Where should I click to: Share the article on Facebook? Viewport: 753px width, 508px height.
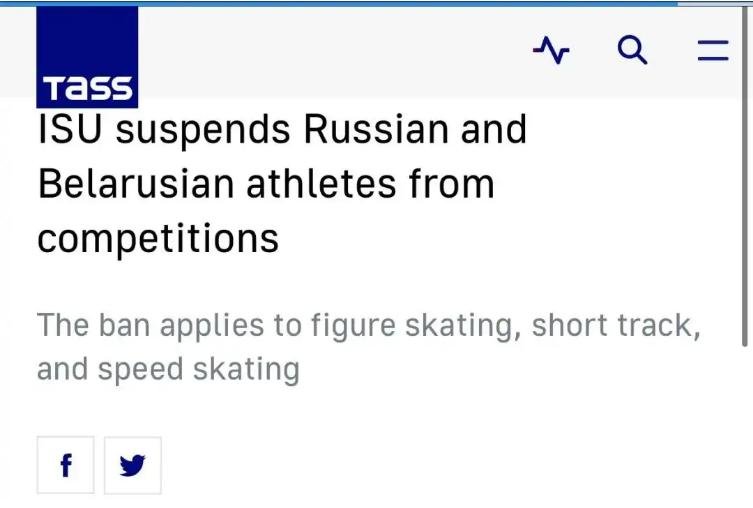point(66,465)
